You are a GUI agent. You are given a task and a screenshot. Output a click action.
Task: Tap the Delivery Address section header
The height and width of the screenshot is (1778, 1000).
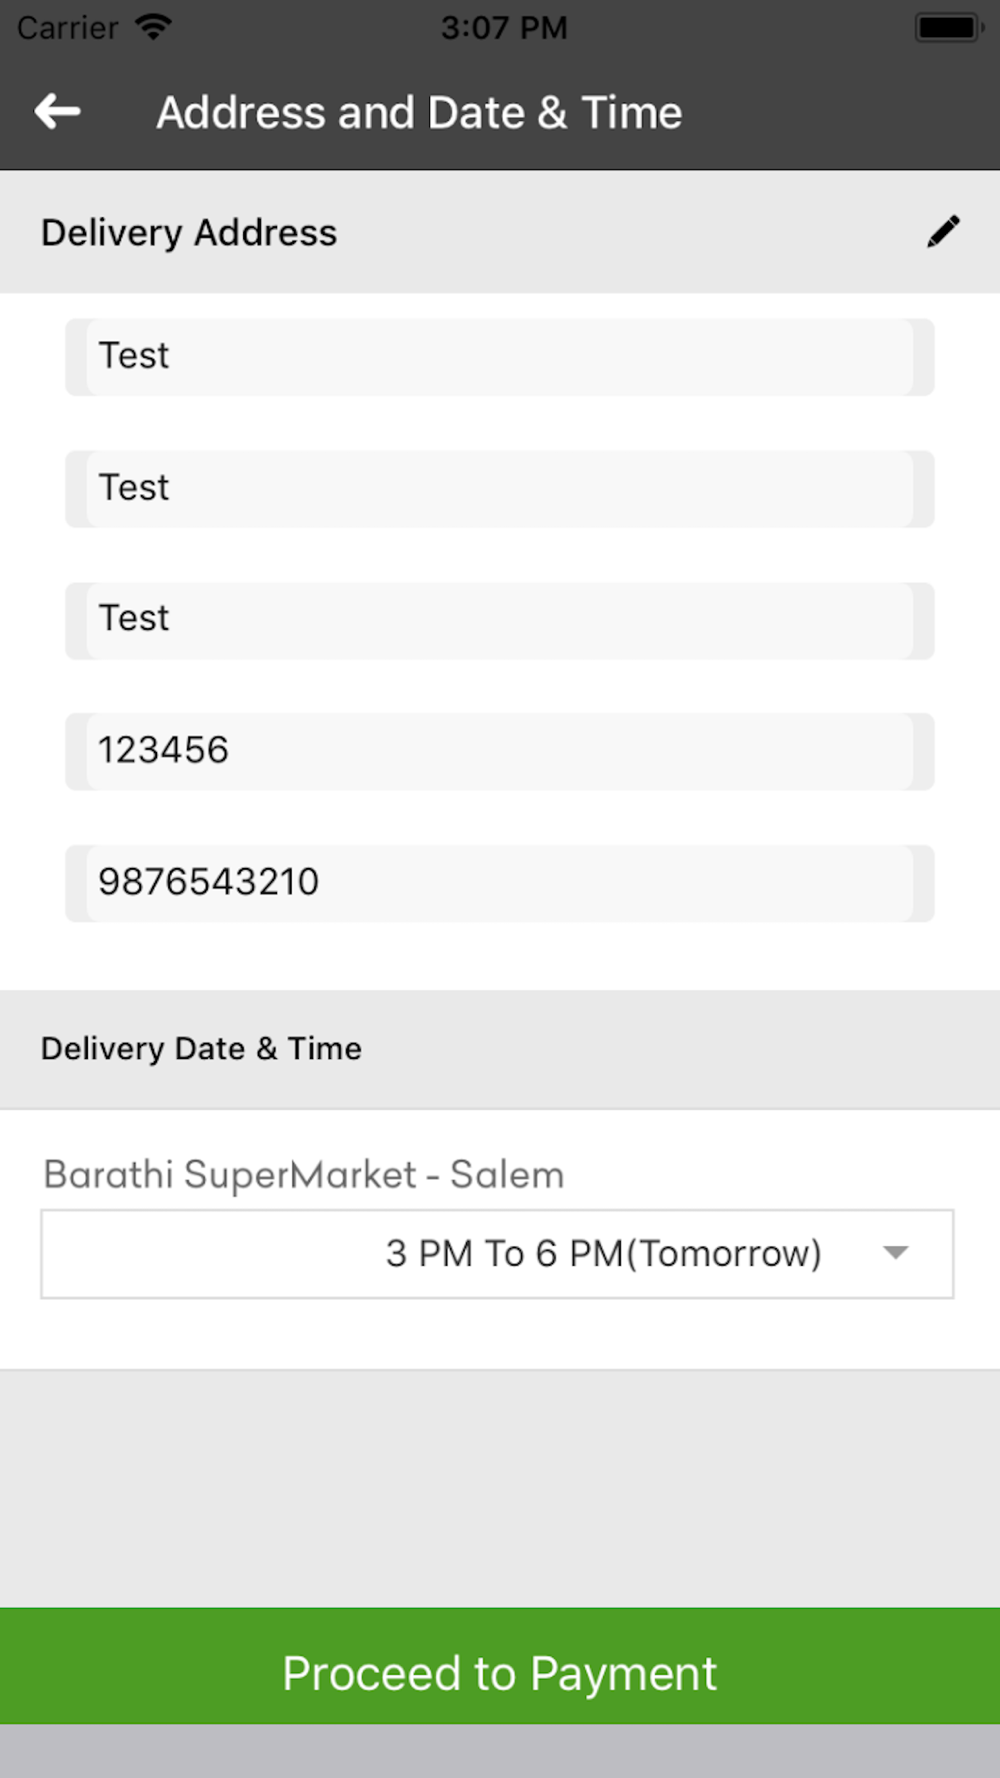click(189, 233)
